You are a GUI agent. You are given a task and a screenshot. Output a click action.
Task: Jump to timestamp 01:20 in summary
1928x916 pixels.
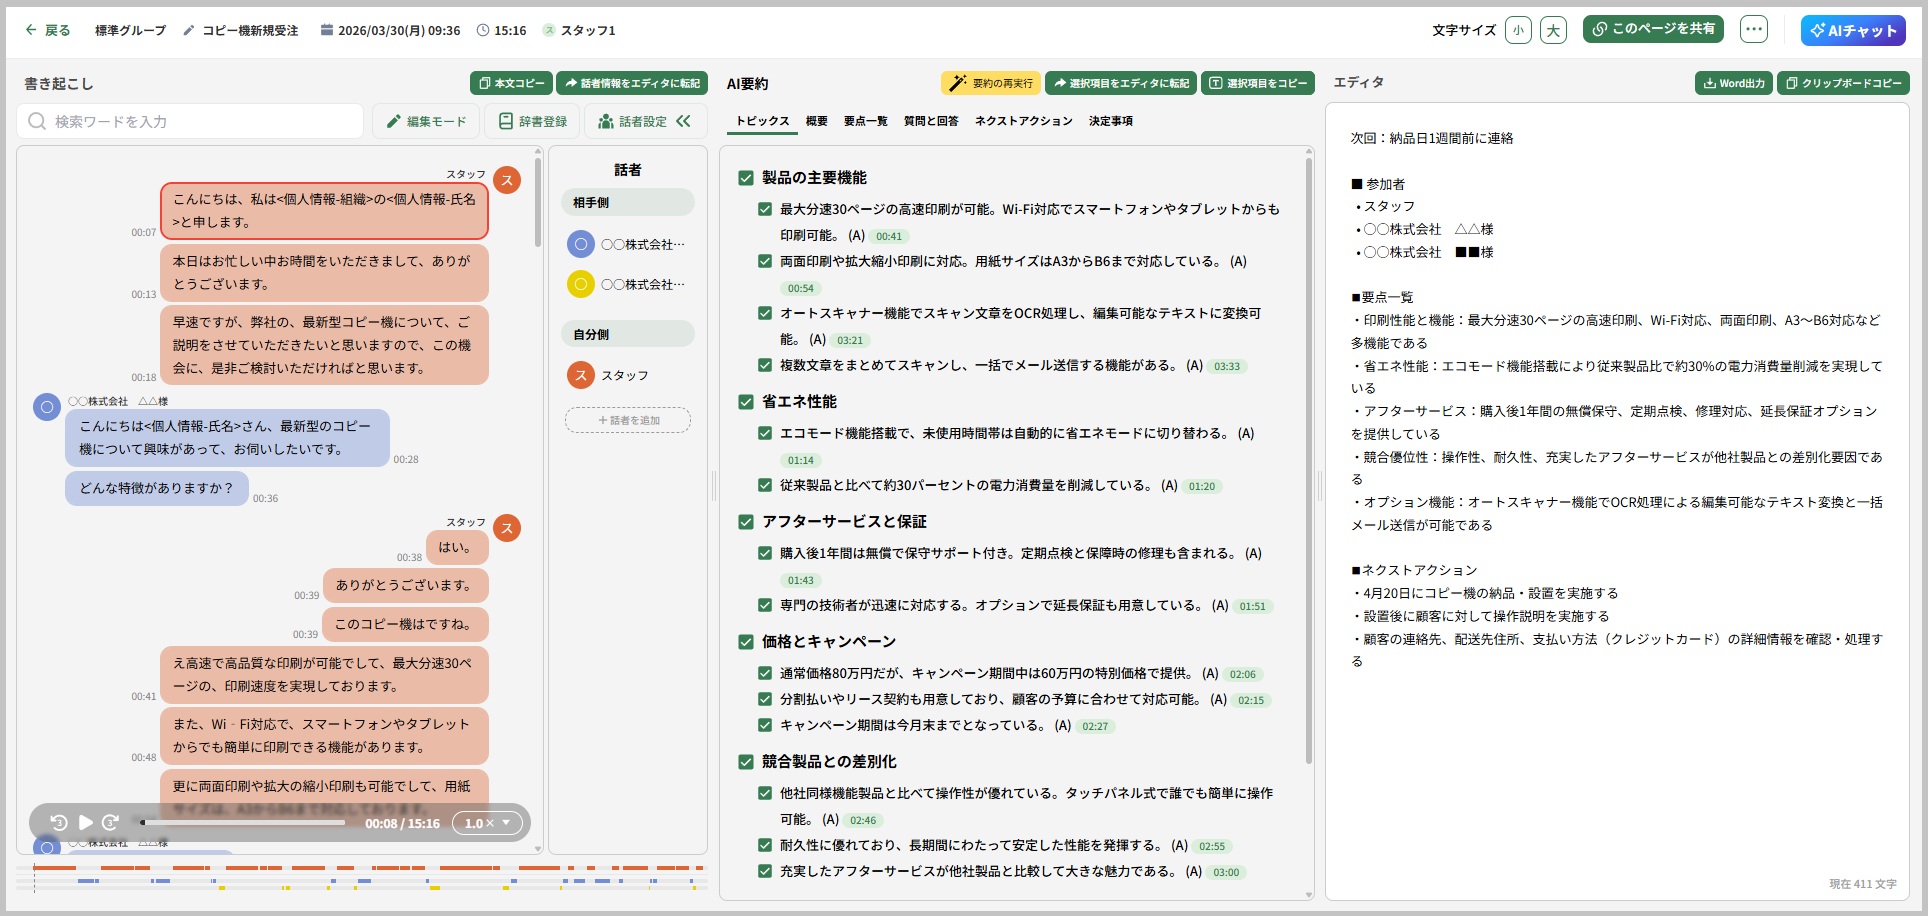pyautogui.click(x=1202, y=487)
